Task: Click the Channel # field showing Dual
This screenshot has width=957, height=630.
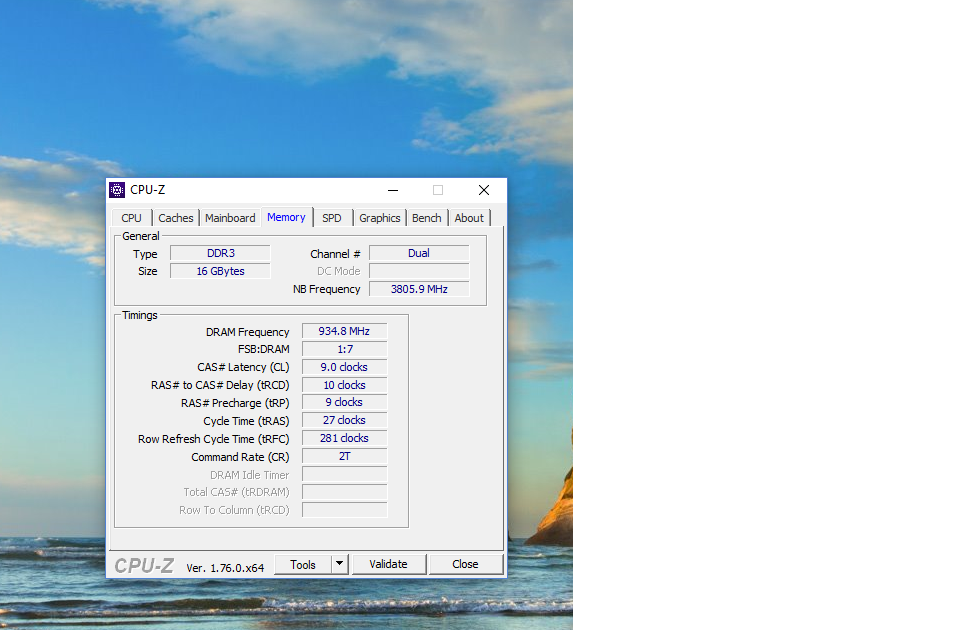Action: tap(419, 253)
